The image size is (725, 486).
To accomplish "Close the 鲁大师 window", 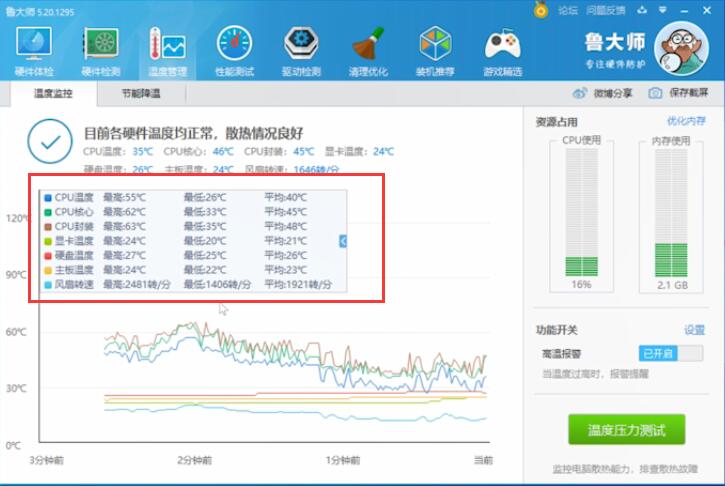I will tap(707, 10).
